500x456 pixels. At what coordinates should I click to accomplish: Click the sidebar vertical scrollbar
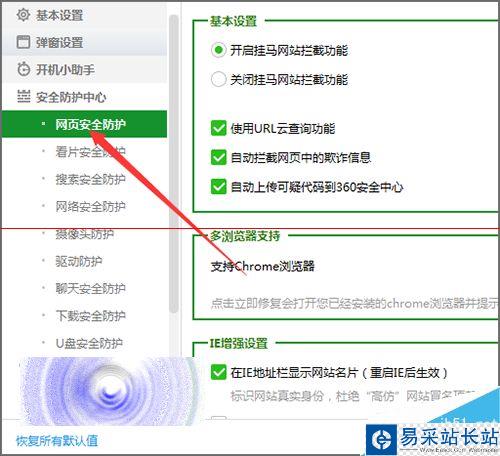click(173, 163)
